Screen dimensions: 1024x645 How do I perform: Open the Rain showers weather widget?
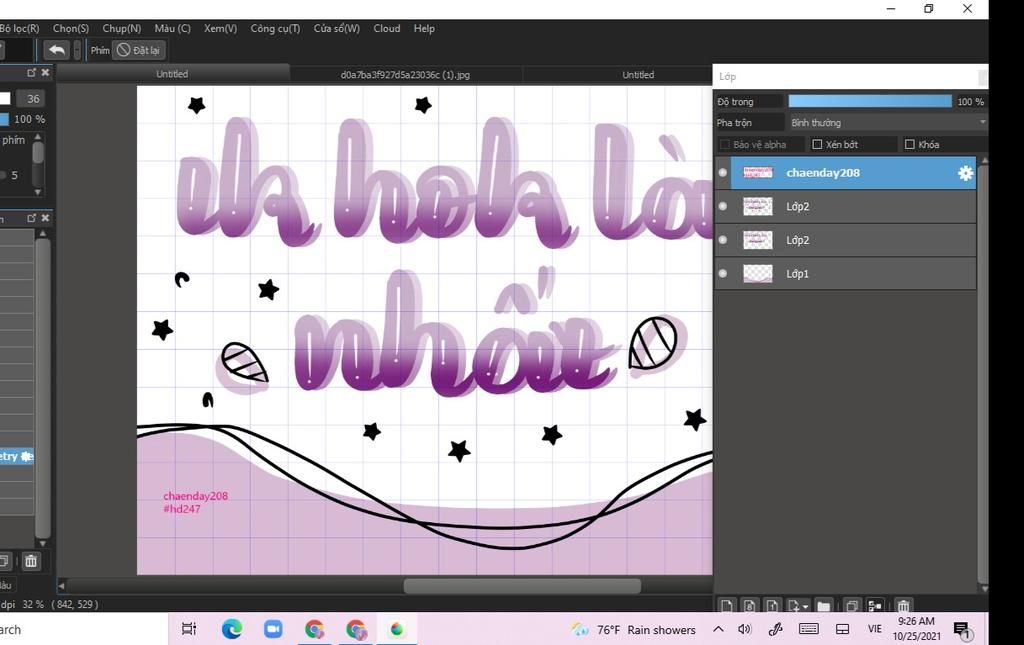tap(633, 629)
